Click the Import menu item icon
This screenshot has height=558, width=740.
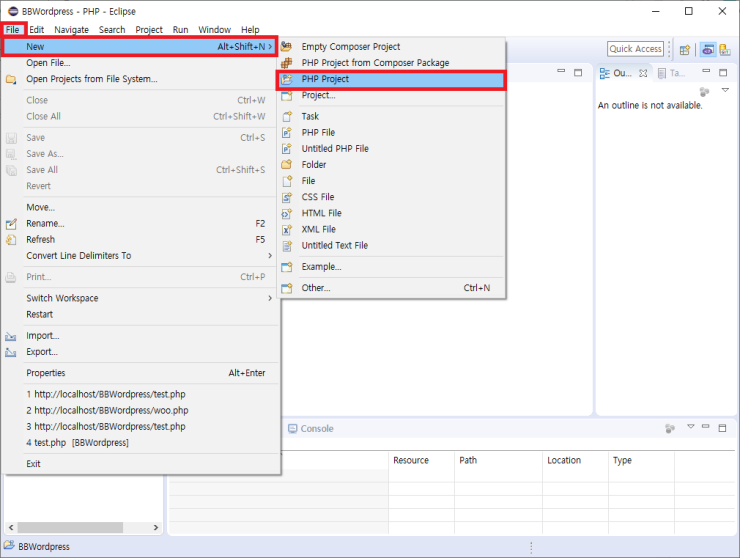[x=11, y=336]
